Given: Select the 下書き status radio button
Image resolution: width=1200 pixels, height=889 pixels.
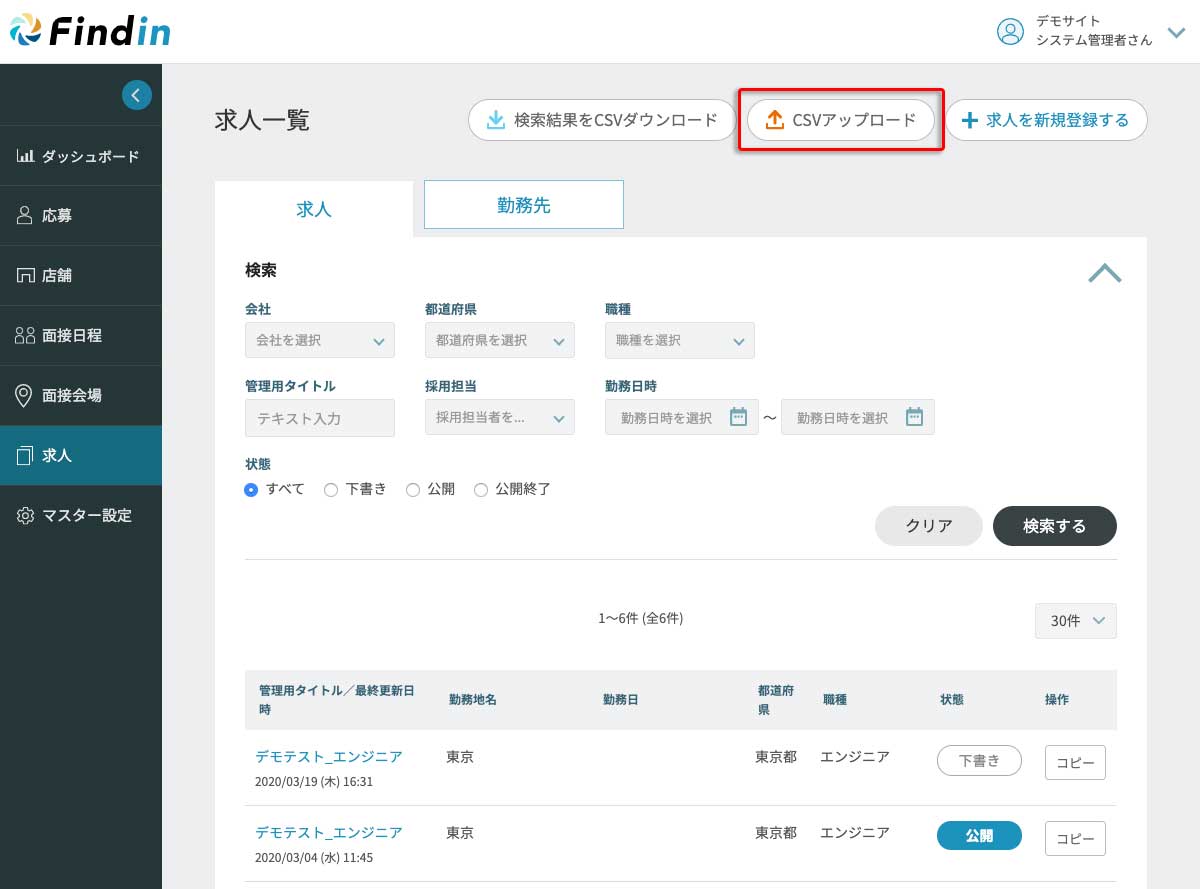Looking at the screenshot, I should pyautogui.click(x=331, y=490).
